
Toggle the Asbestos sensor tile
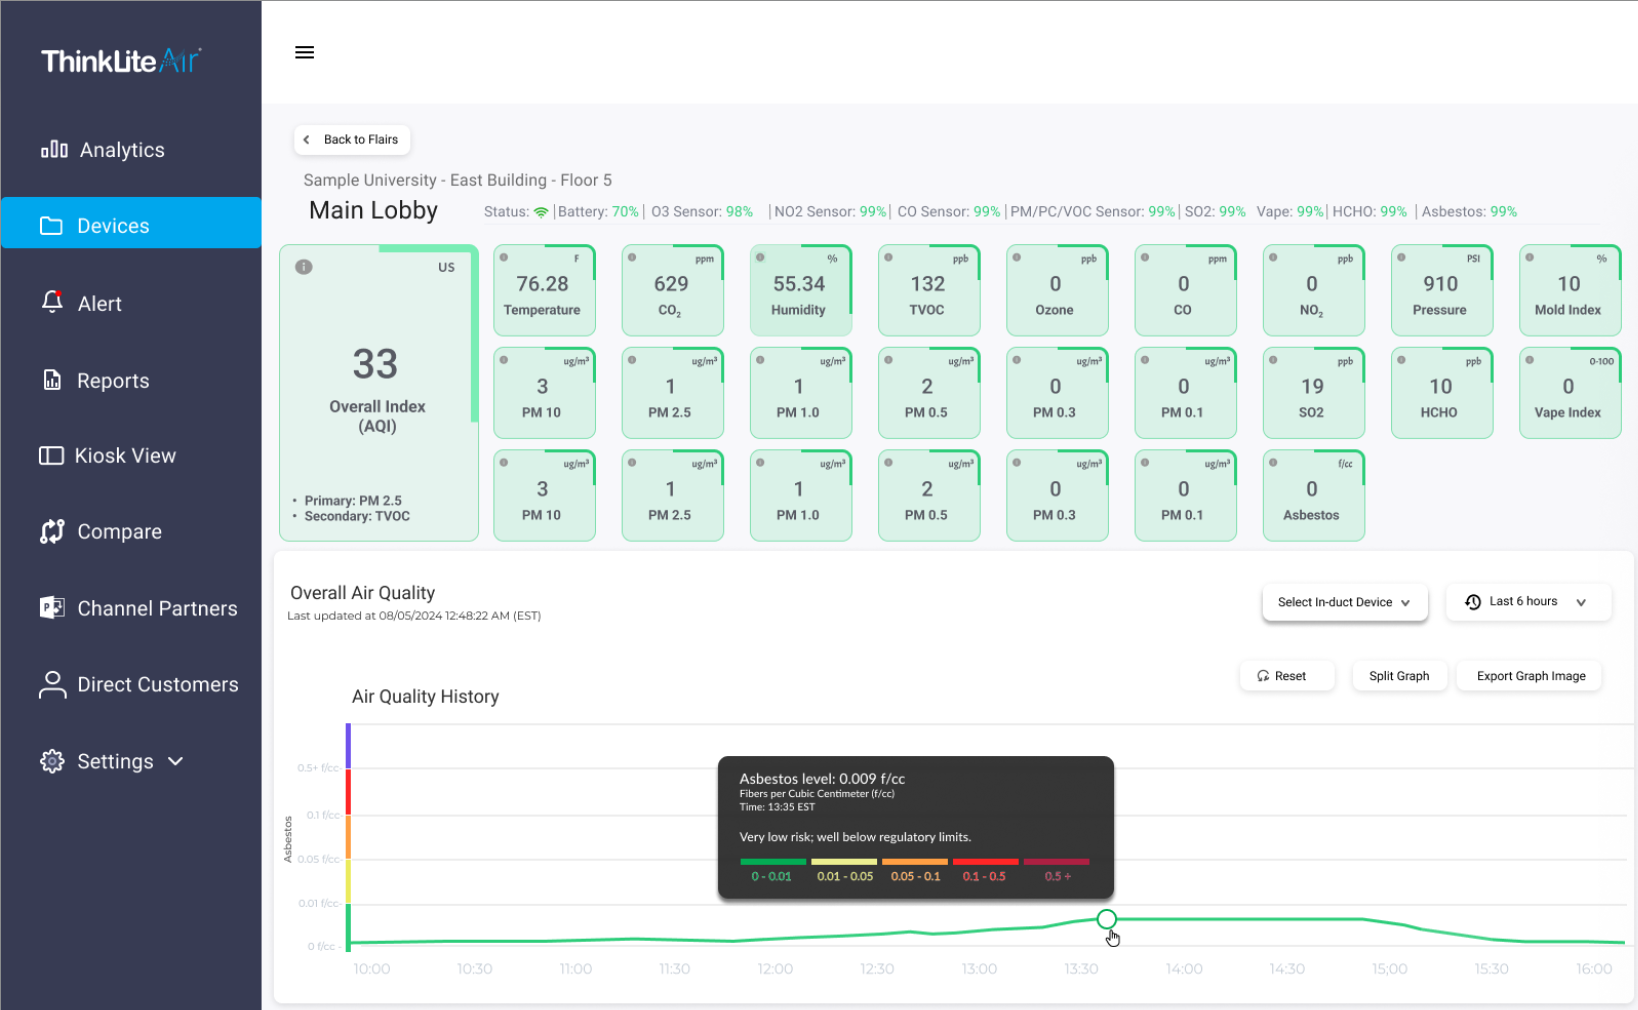[1312, 496]
